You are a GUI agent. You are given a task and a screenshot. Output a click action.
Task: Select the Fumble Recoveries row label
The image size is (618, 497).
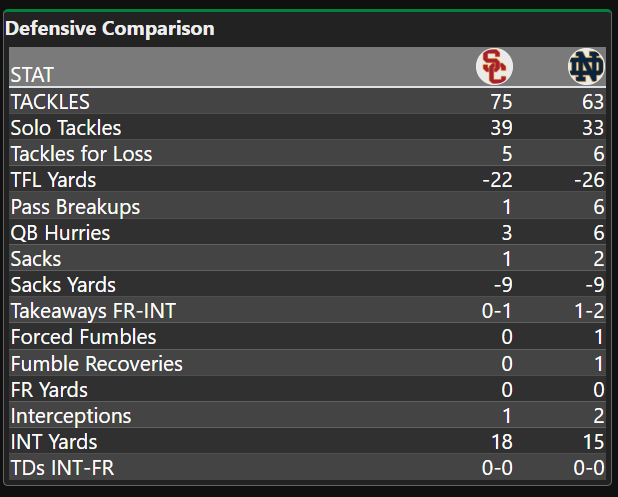tap(96, 363)
